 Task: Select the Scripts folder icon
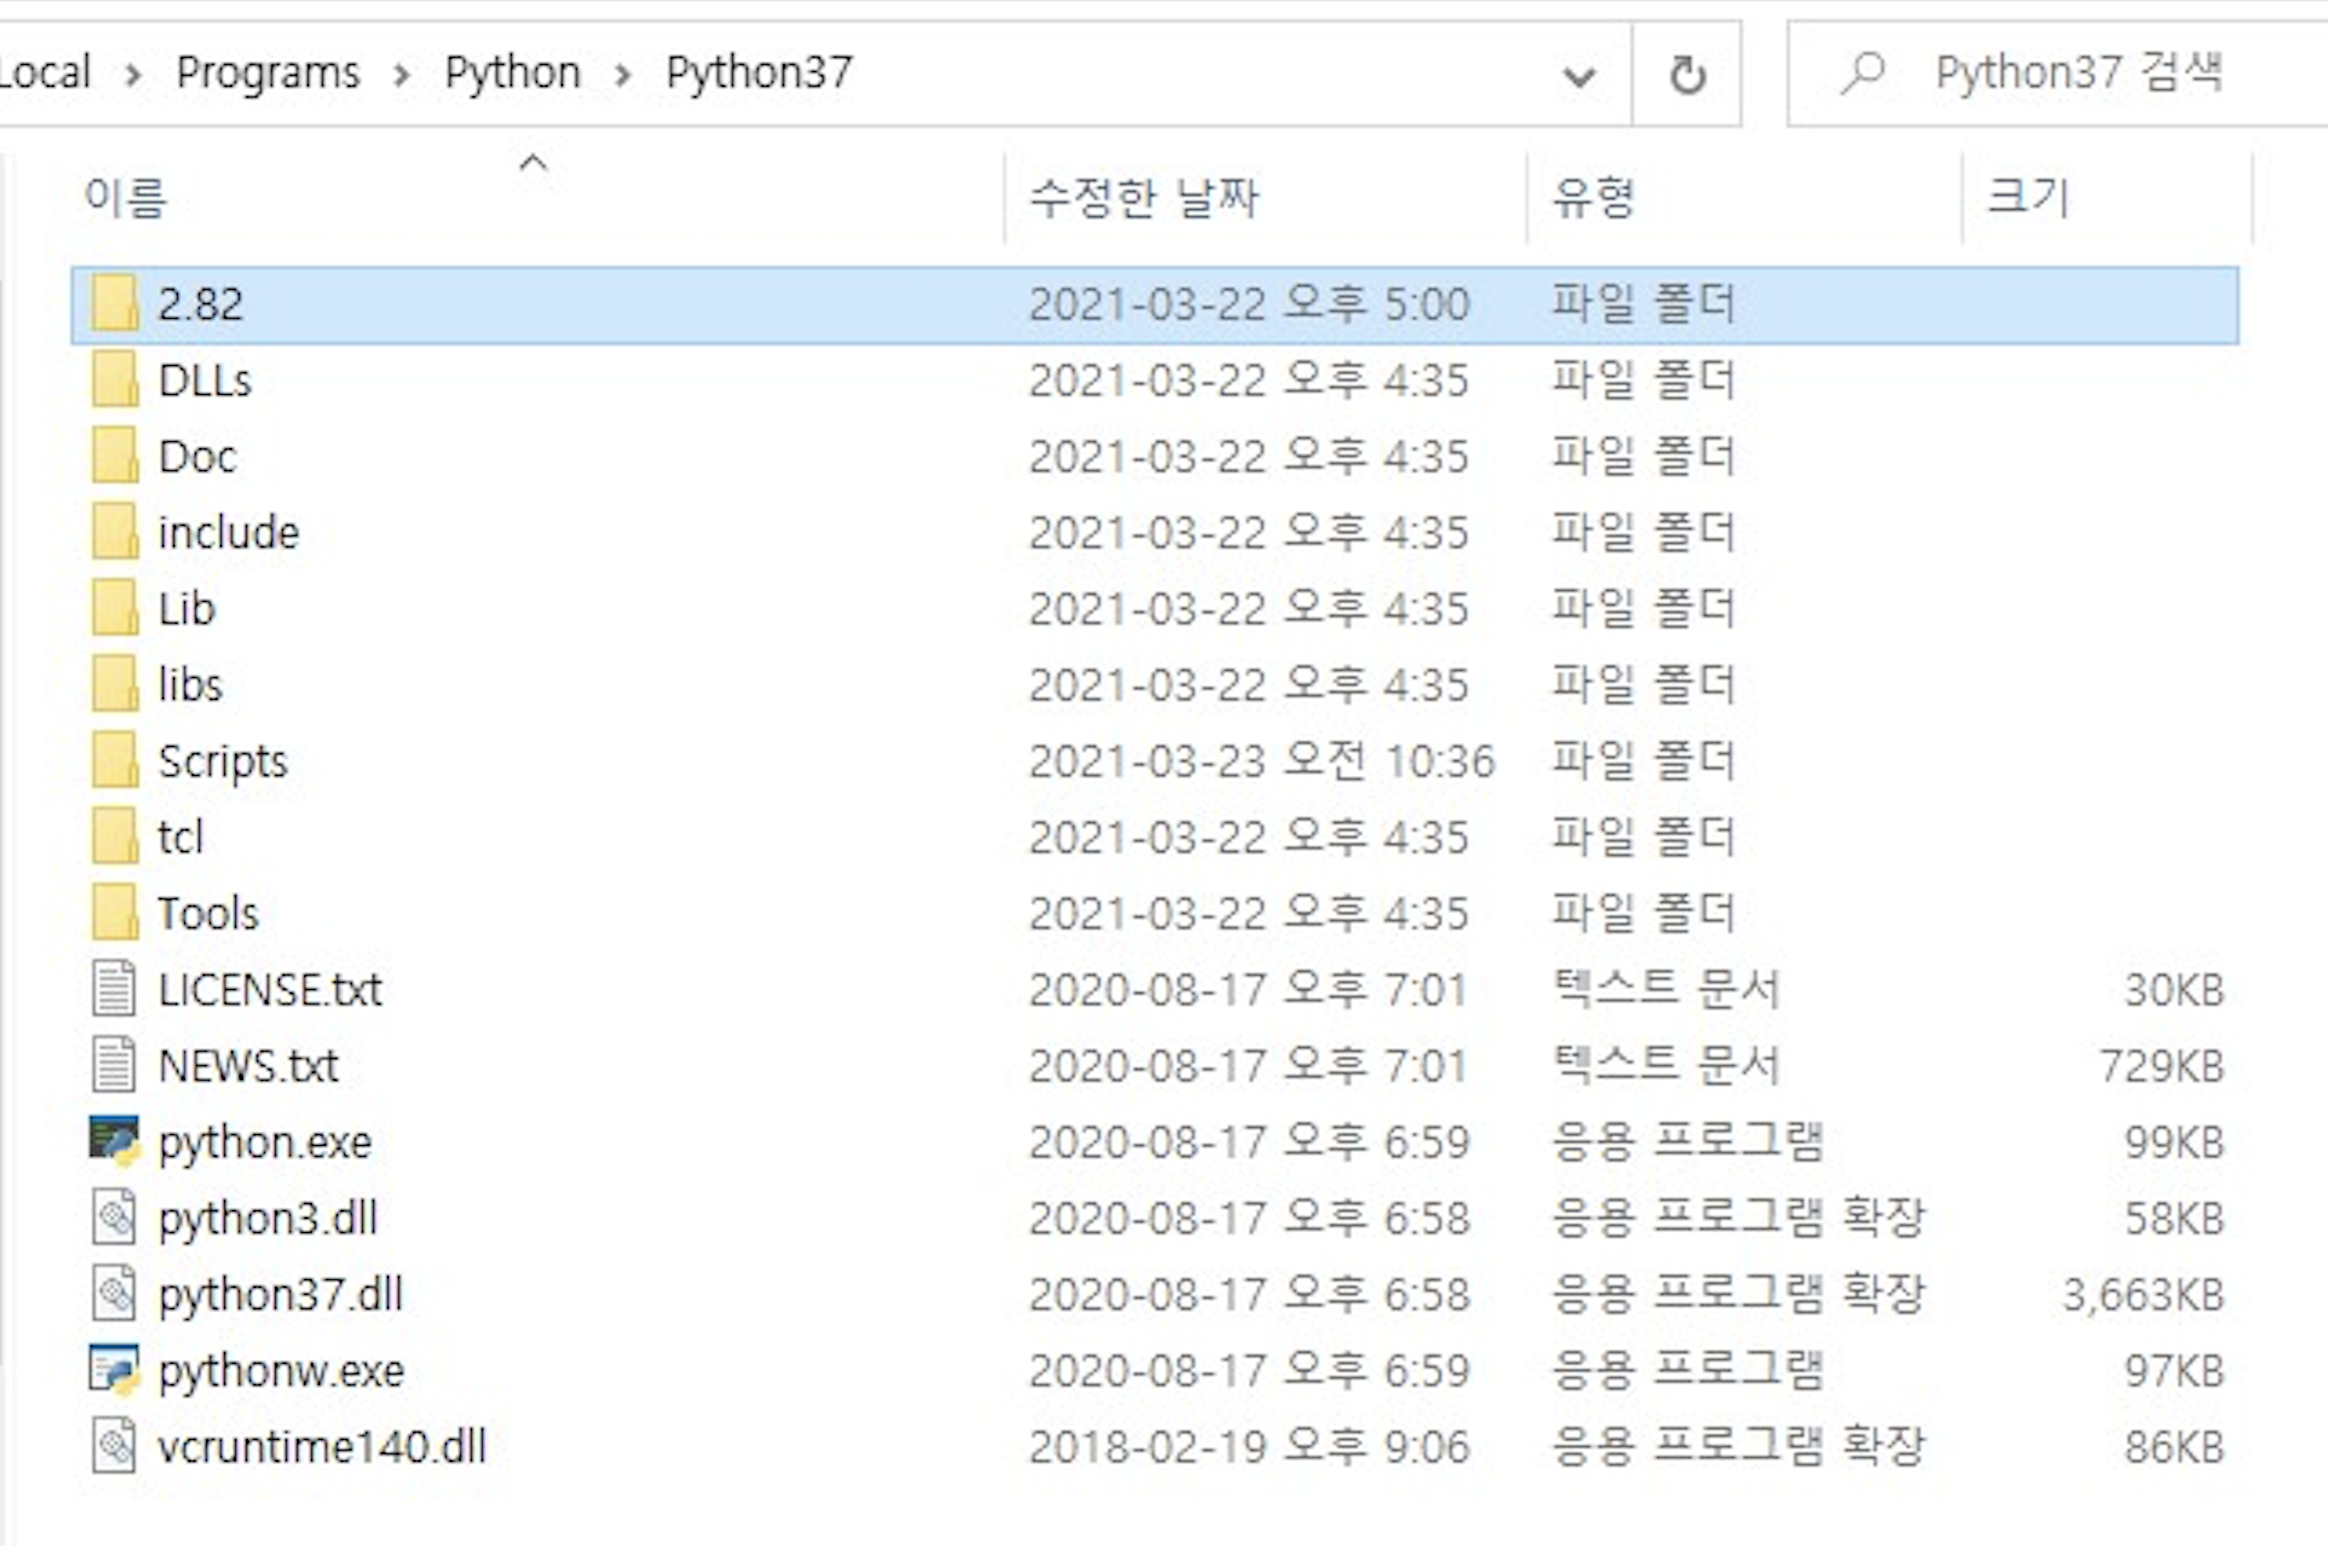tap(114, 761)
